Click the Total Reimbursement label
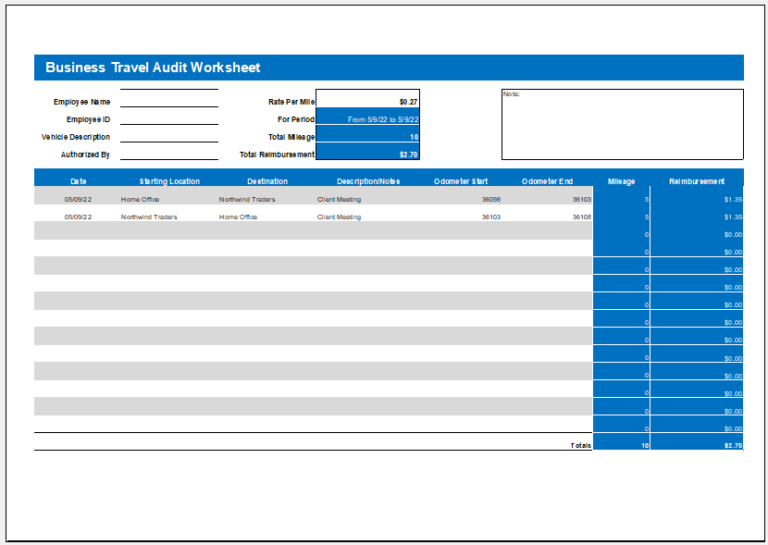 [277, 155]
